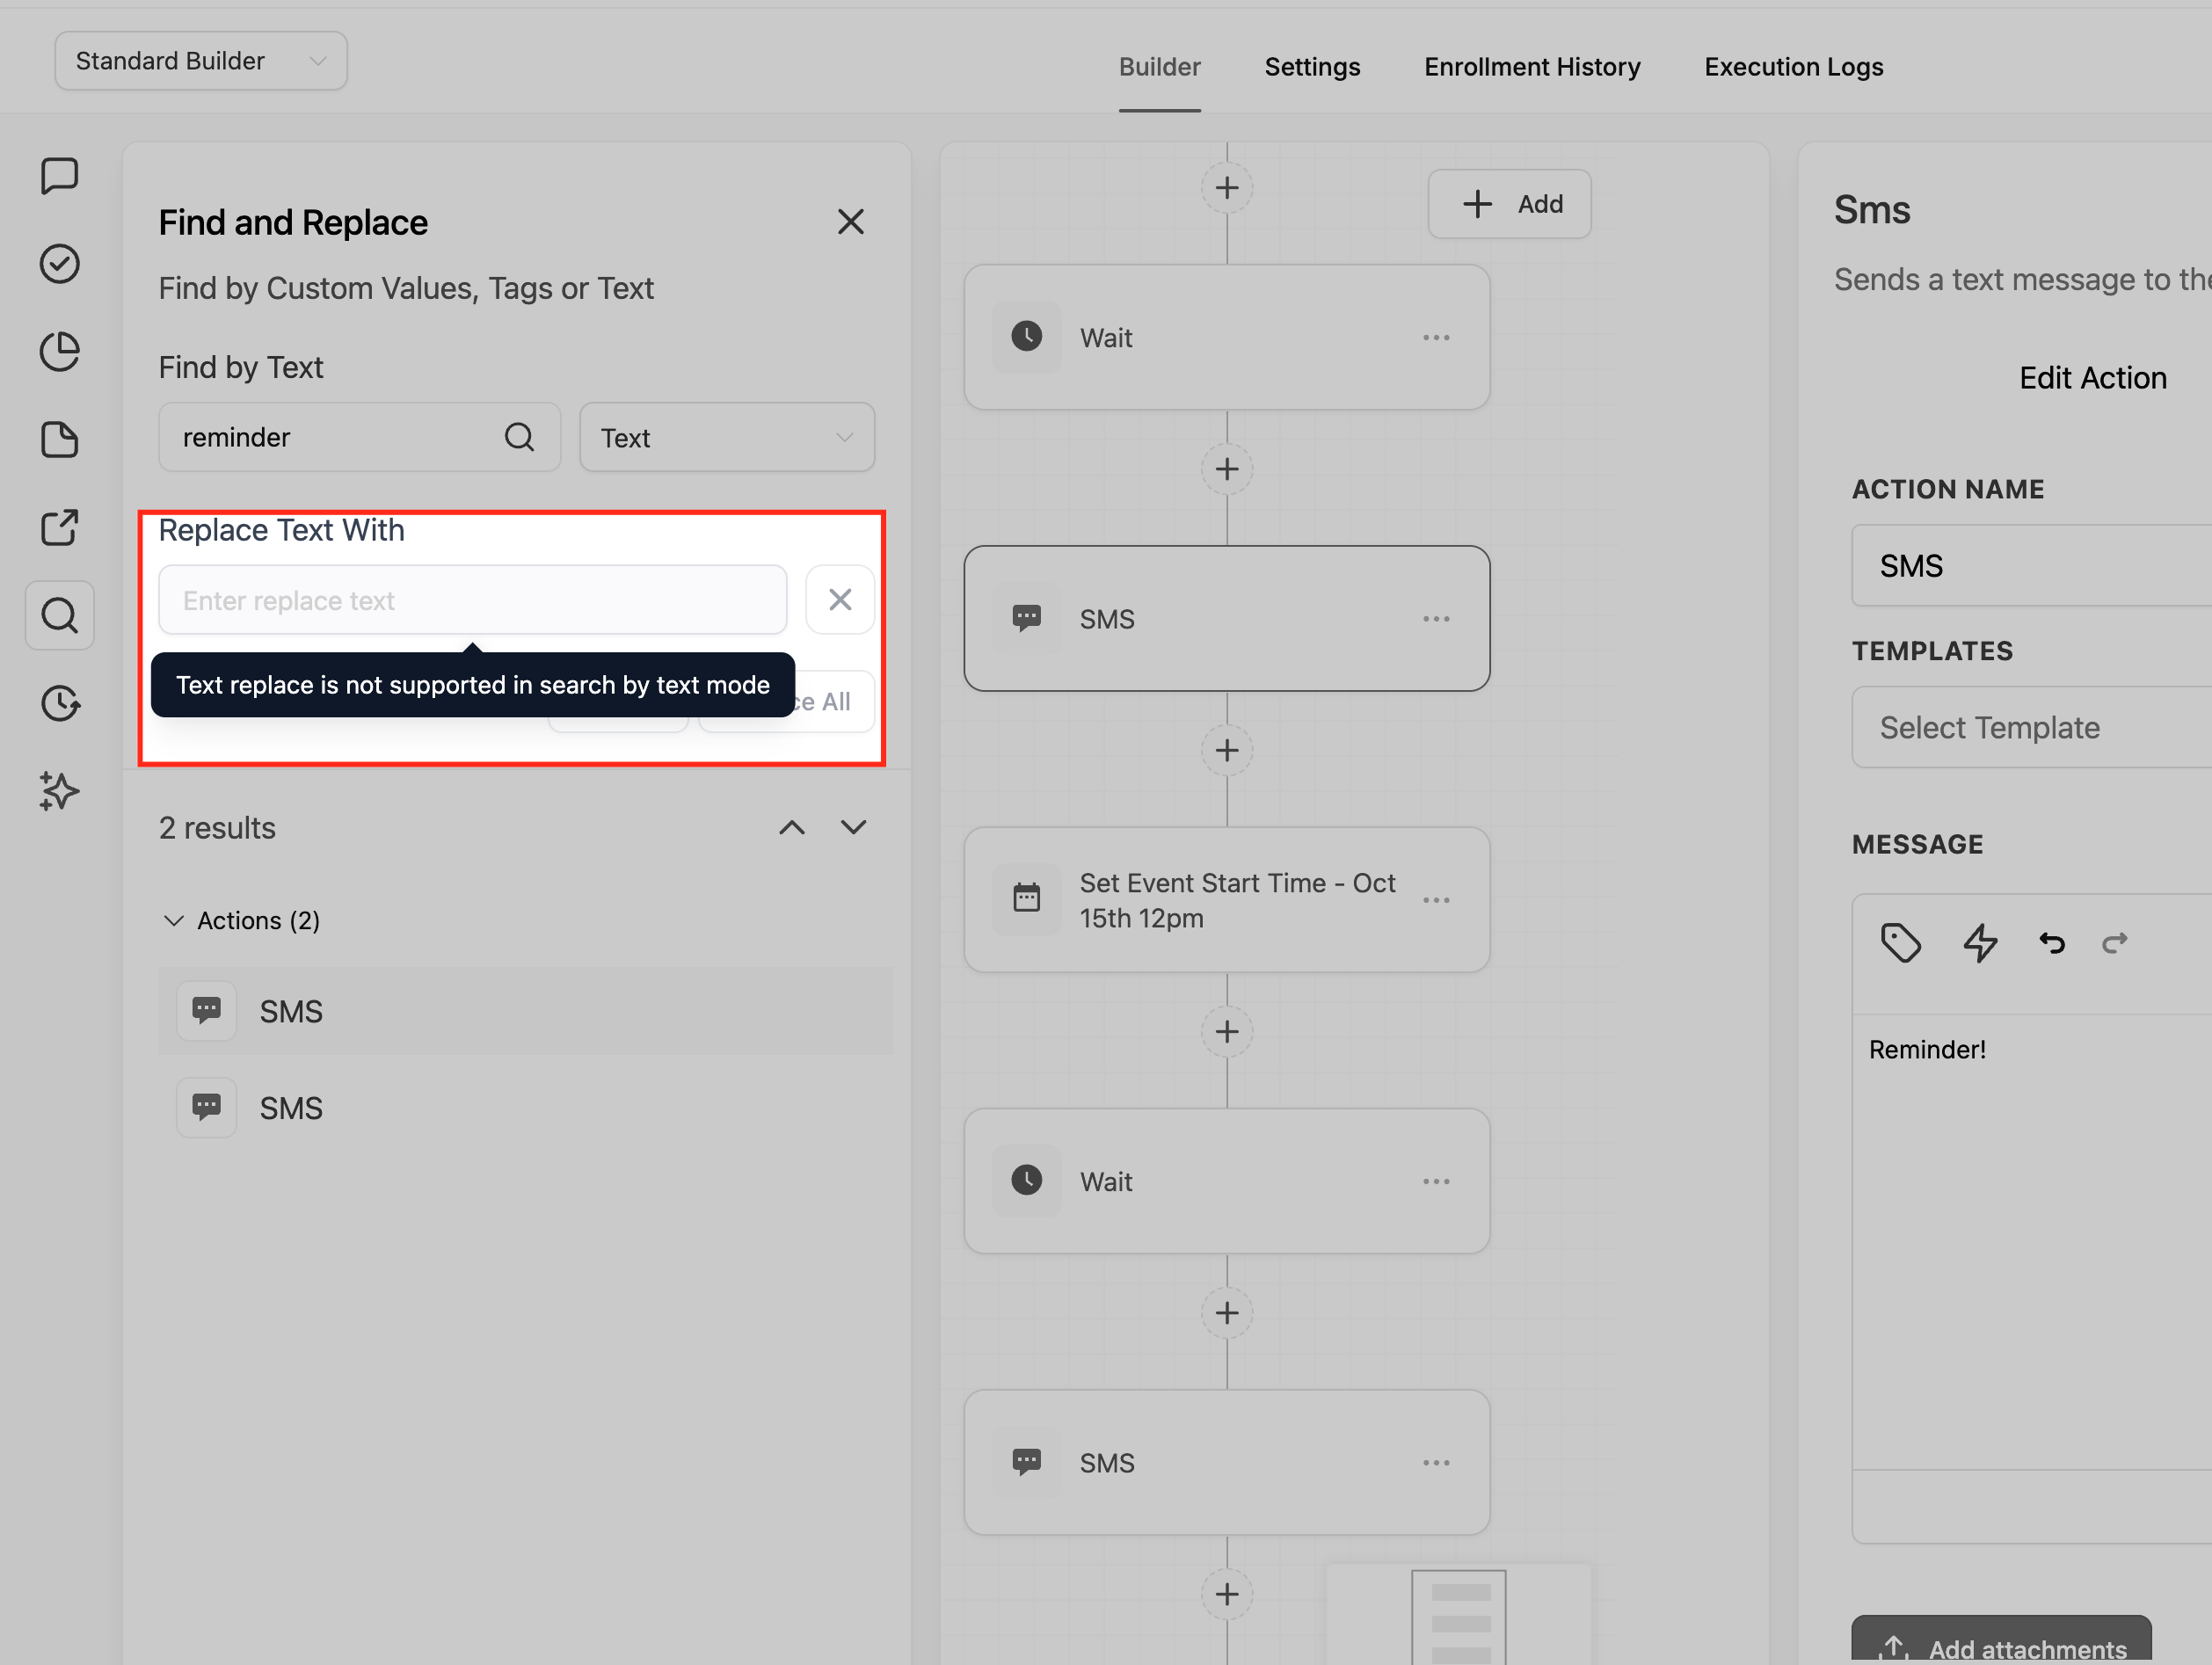Click the undo arrow in message editor
This screenshot has height=1665, width=2212.
click(x=2051, y=943)
